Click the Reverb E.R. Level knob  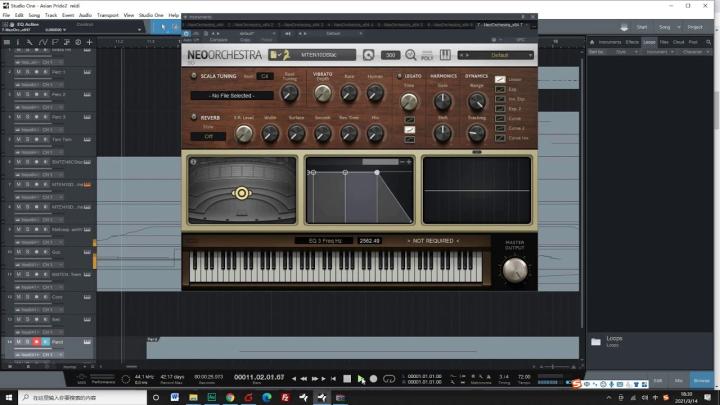click(x=244, y=134)
